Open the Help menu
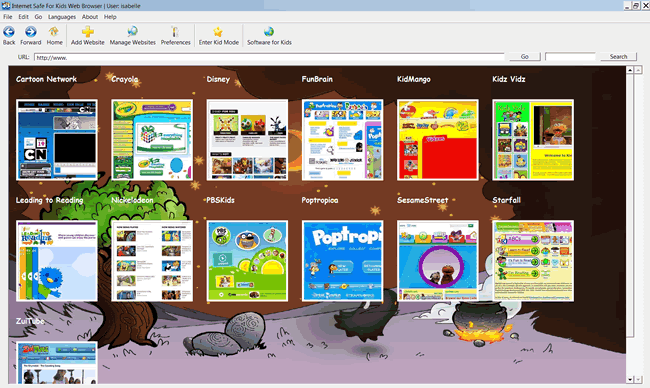650x388 pixels. click(x=110, y=17)
